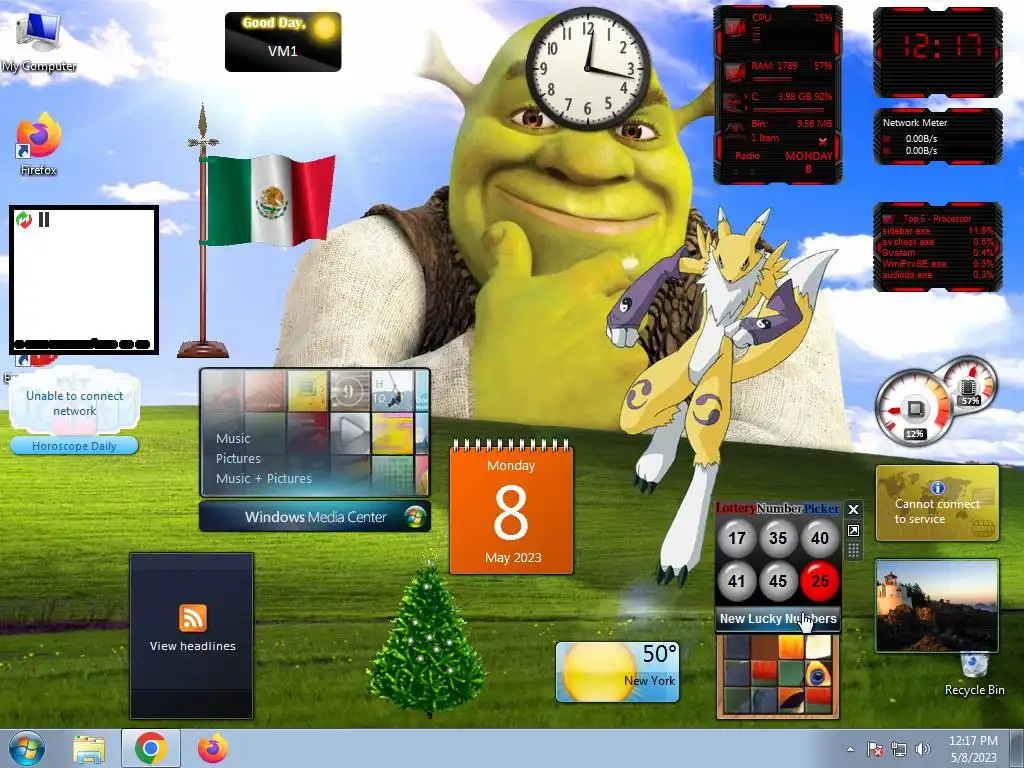Screen dimensions: 1024x768
Task: Click the lighthouse slideshow photo gadget
Action: (x=936, y=606)
